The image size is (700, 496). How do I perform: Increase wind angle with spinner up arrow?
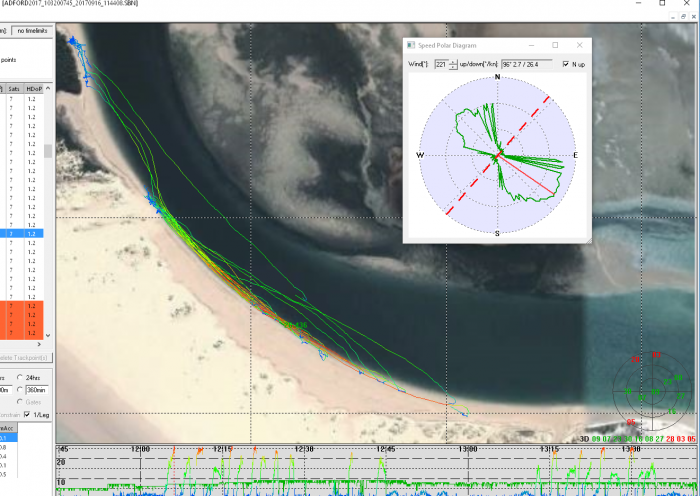coord(454,61)
